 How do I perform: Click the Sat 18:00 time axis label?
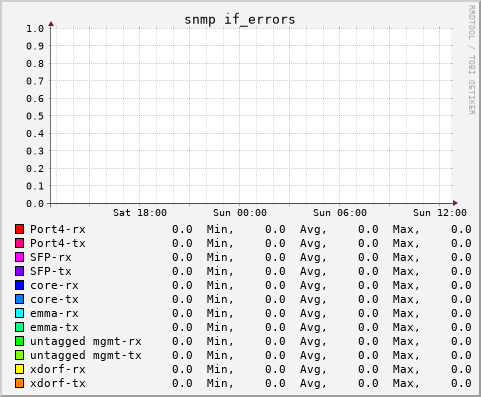[140, 213]
